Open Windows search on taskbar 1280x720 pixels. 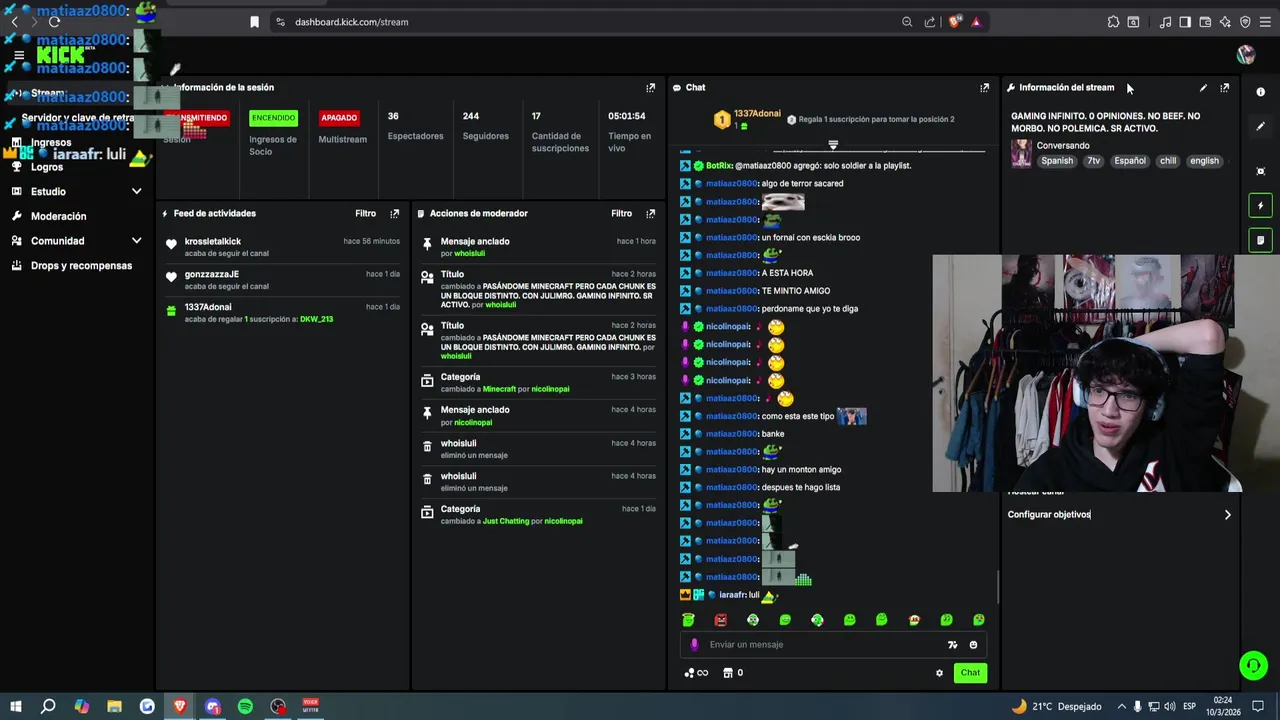[x=48, y=707]
